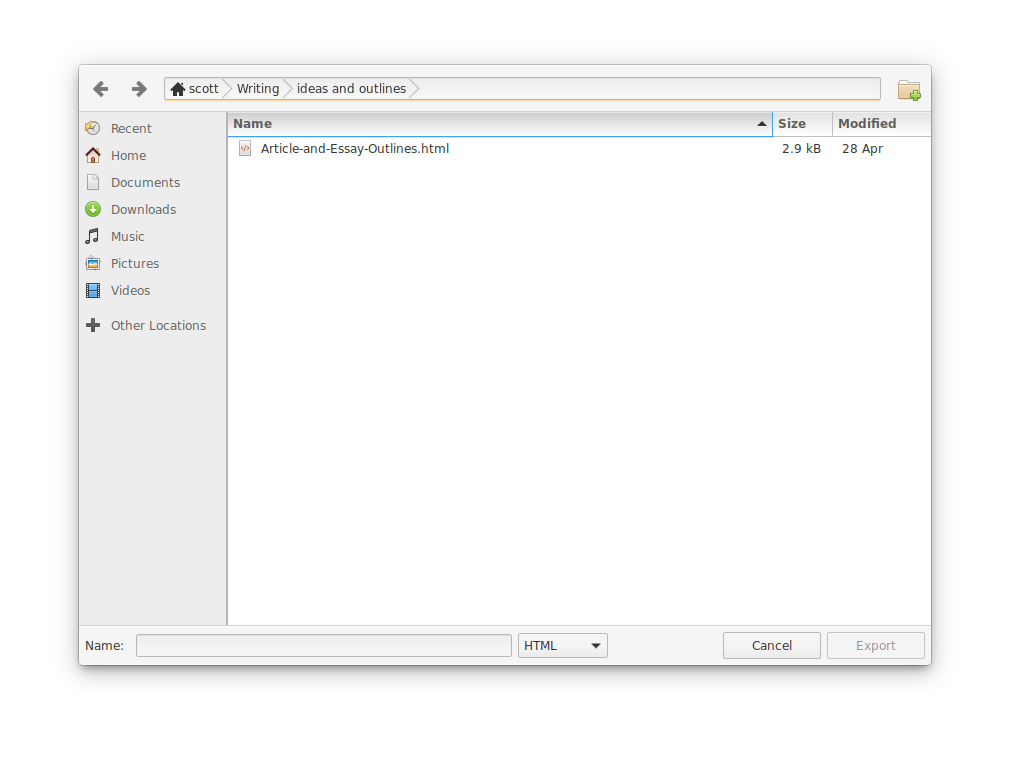Click the forward navigation arrow
Image resolution: width=1010 pixels, height=758 pixels.
pyautogui.click(x=139, y=89)
